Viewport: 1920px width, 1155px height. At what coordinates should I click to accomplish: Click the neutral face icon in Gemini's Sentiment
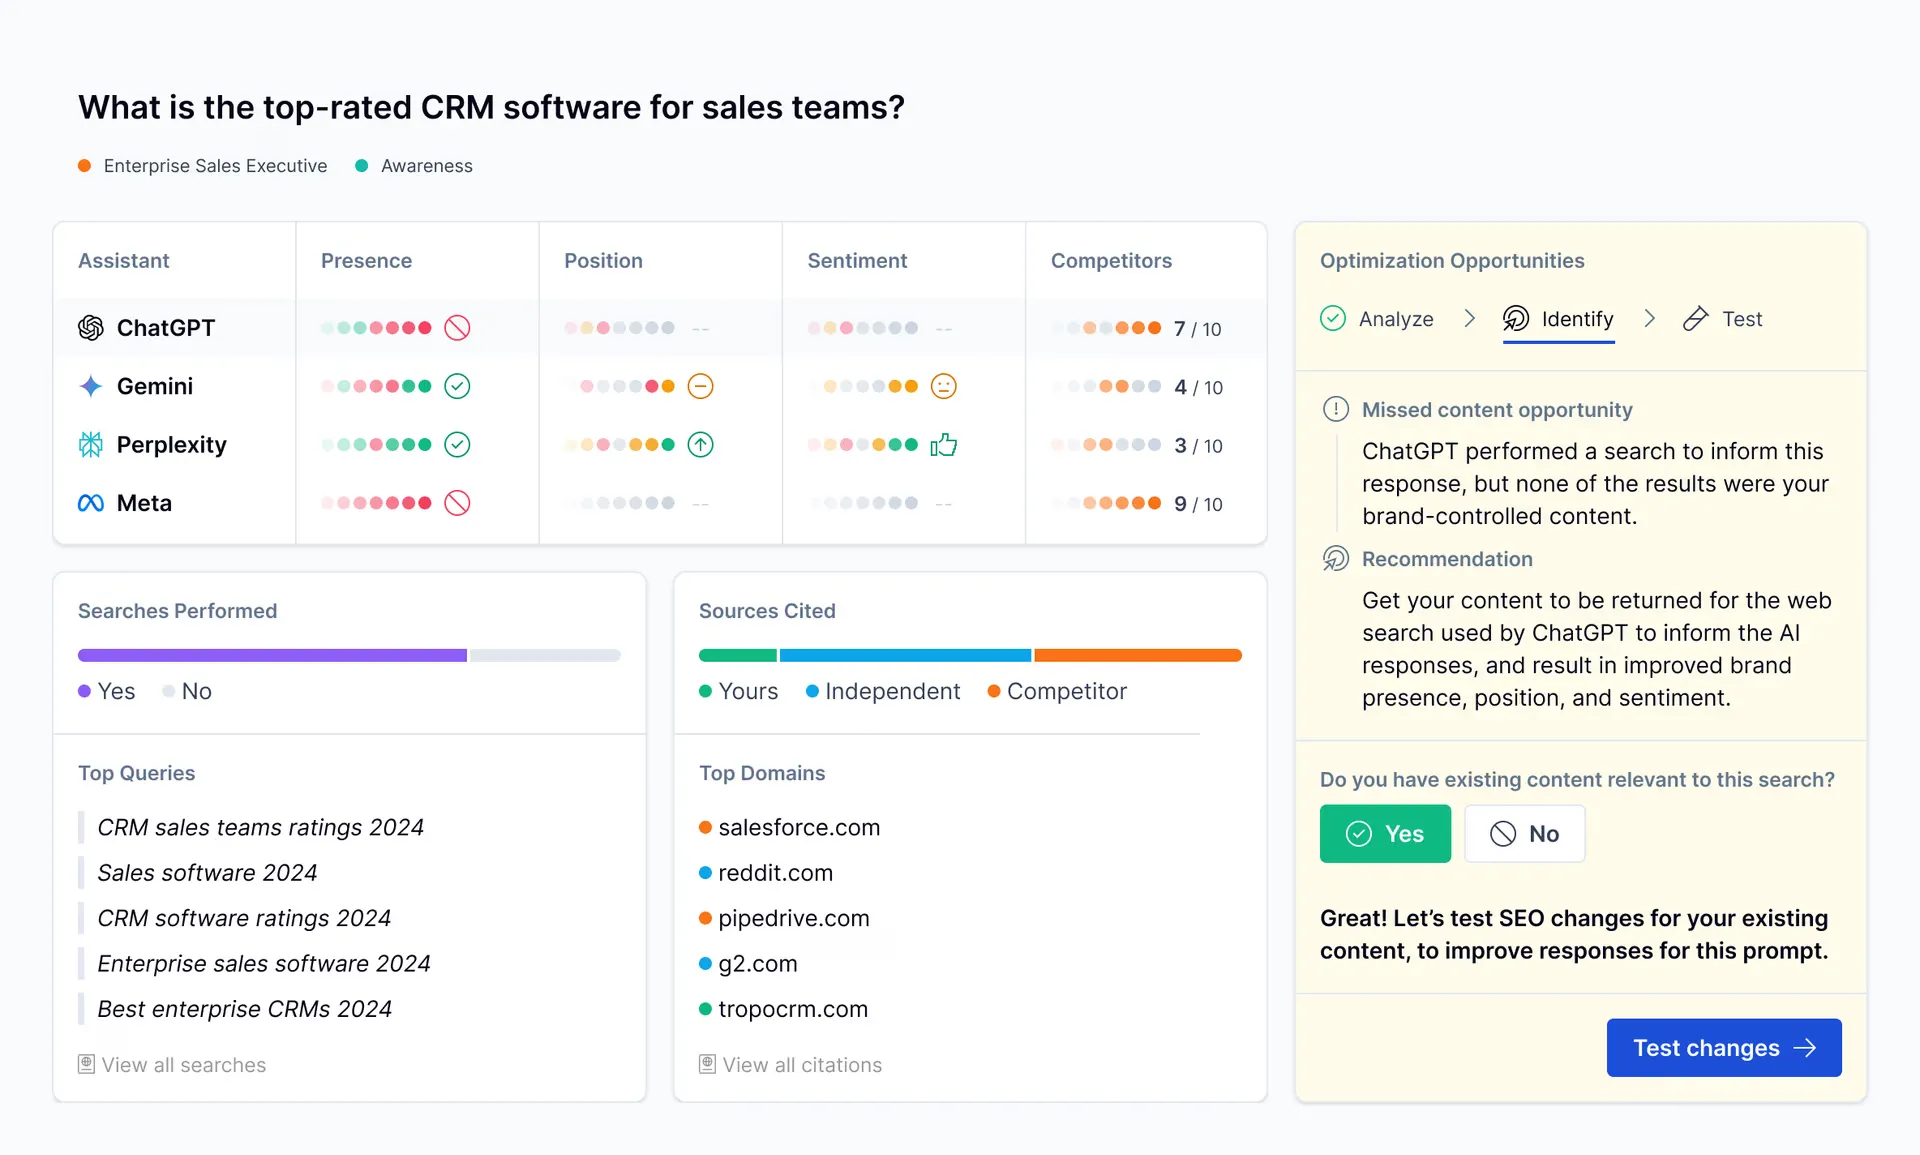click(943, 386)
